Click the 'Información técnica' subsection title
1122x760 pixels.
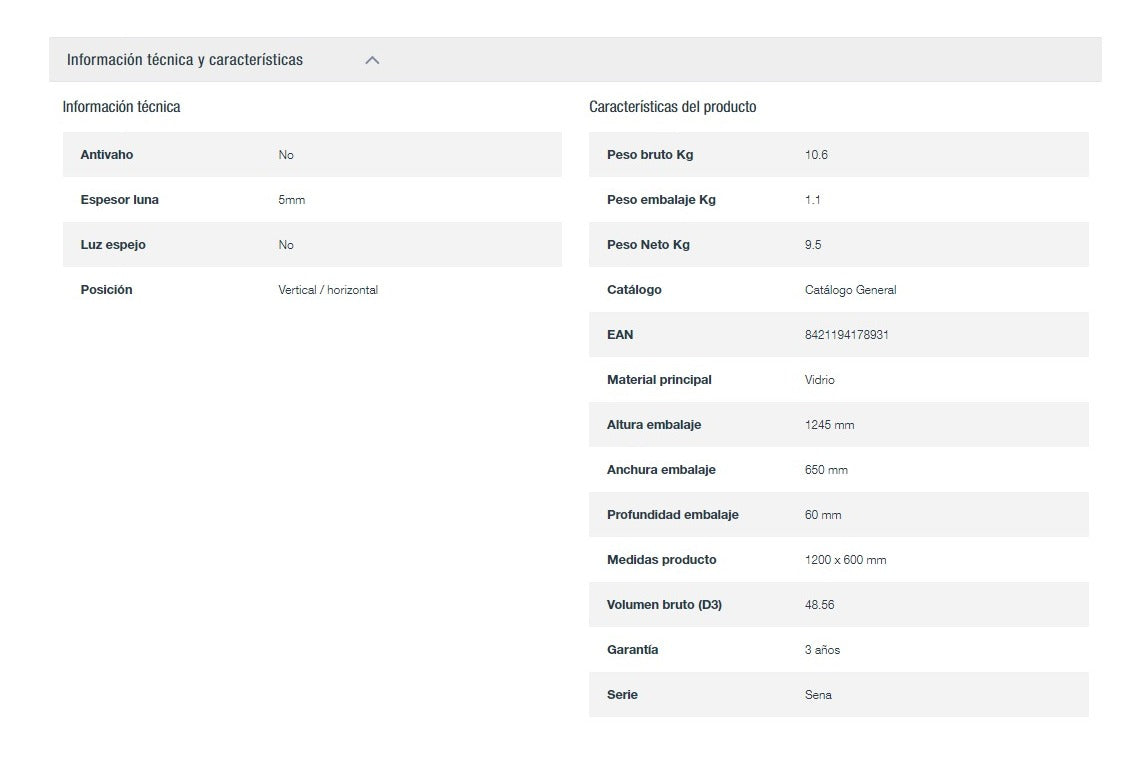[121, 107]
